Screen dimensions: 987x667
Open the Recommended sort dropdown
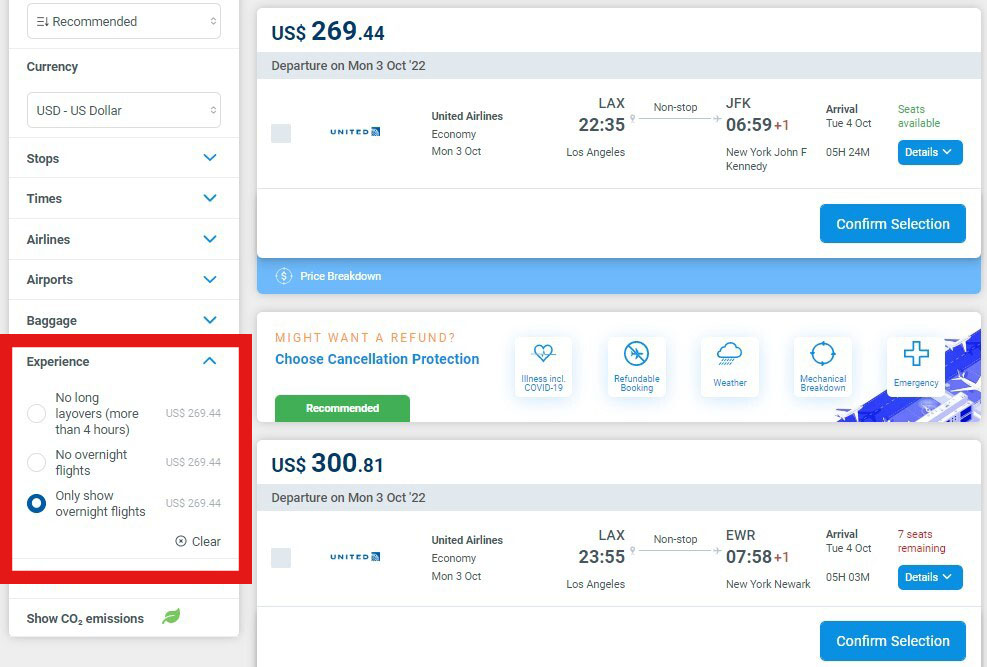pos(124,21)
